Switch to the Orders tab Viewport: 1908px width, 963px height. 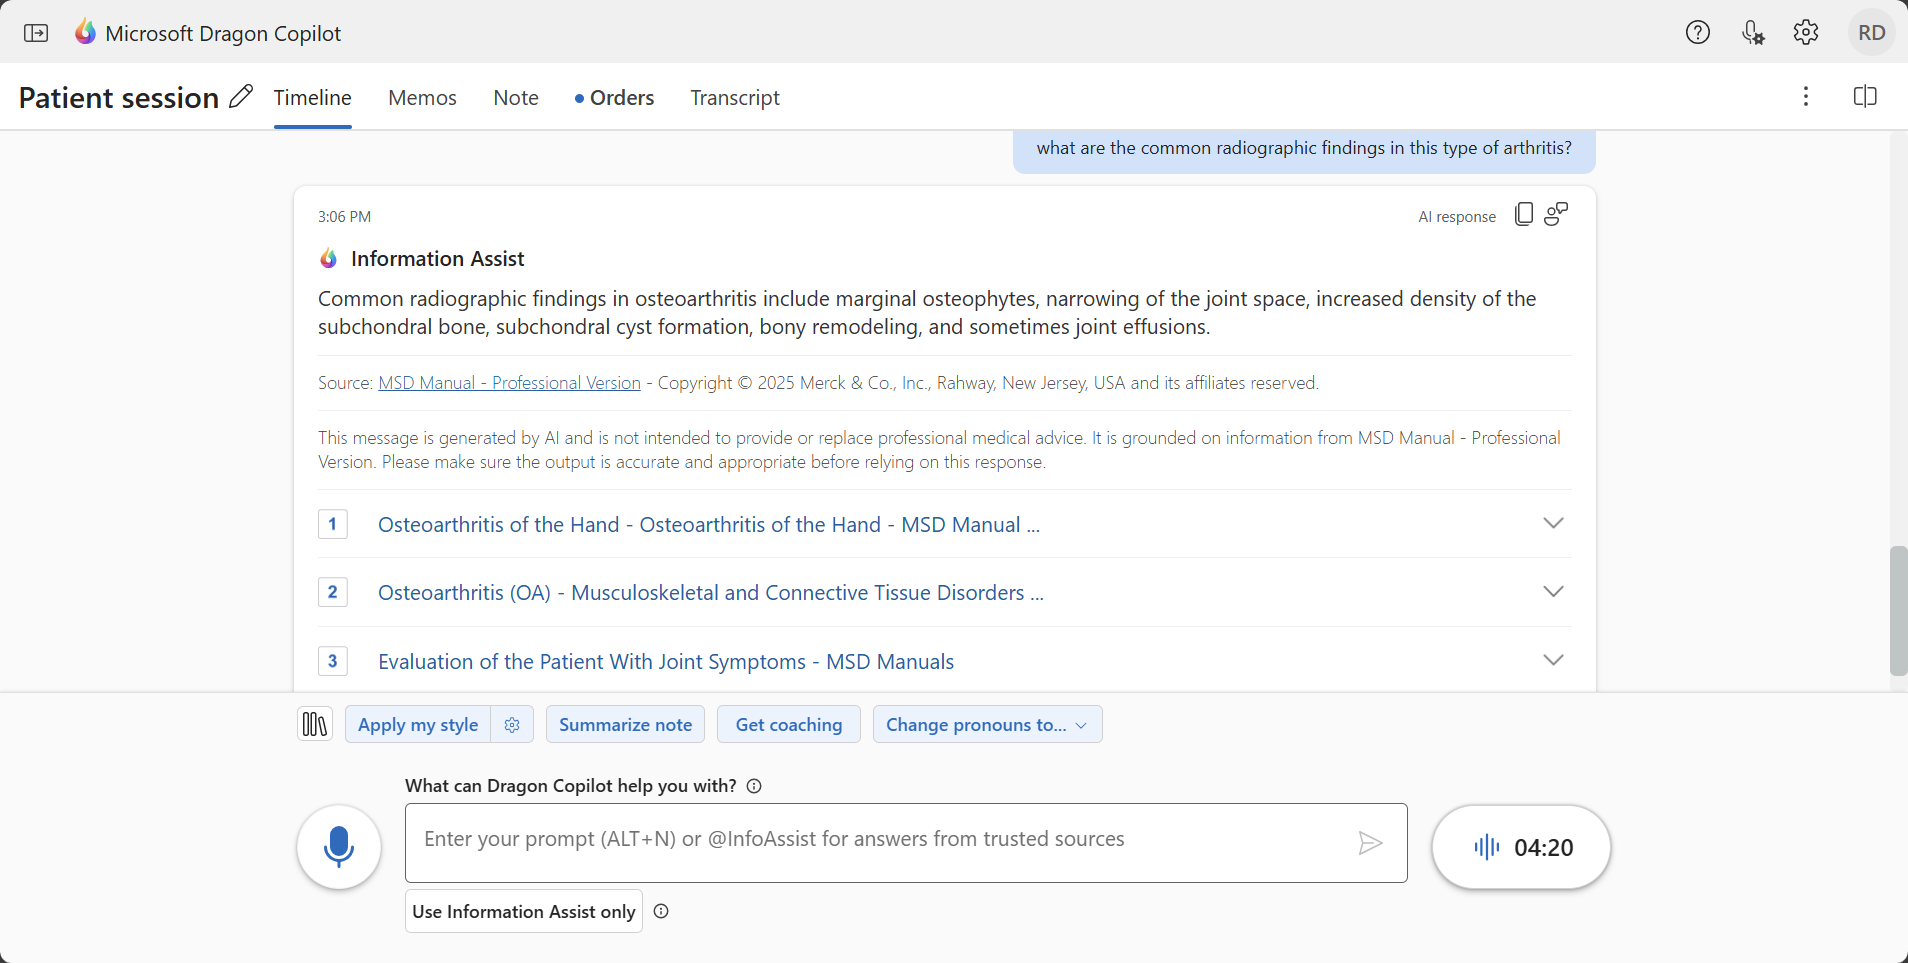tap(621, 98)
